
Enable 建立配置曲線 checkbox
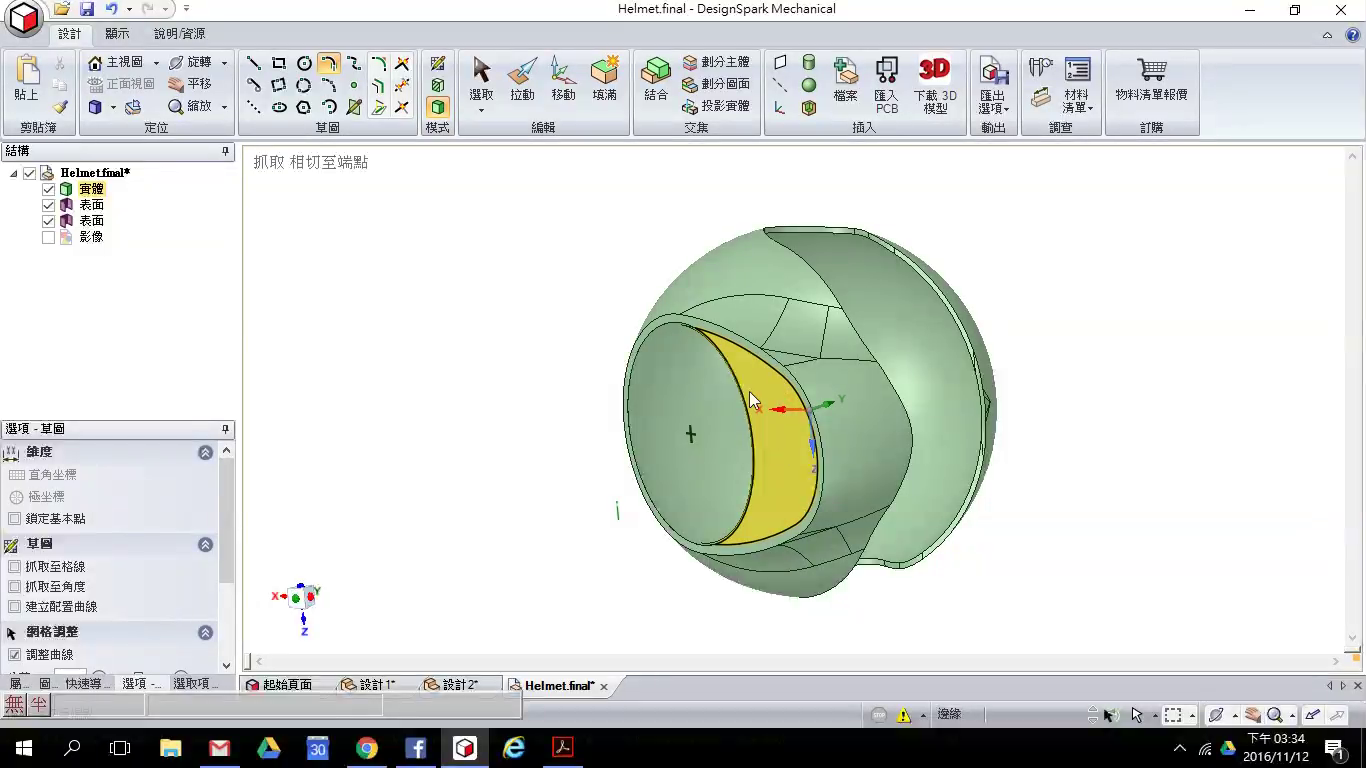[x=14, y=607]
